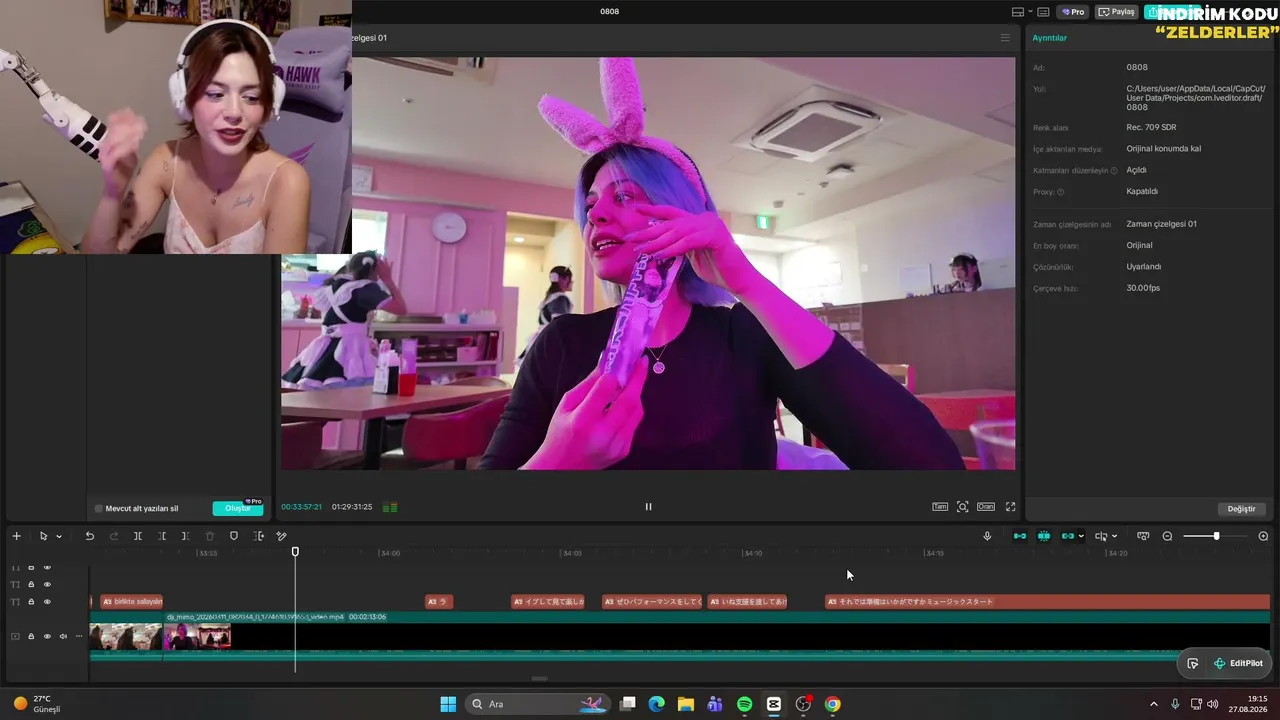The image size is (1280, 720).
Task: Open the linkage options dropdown arrow
Action: click(1081, 537)
